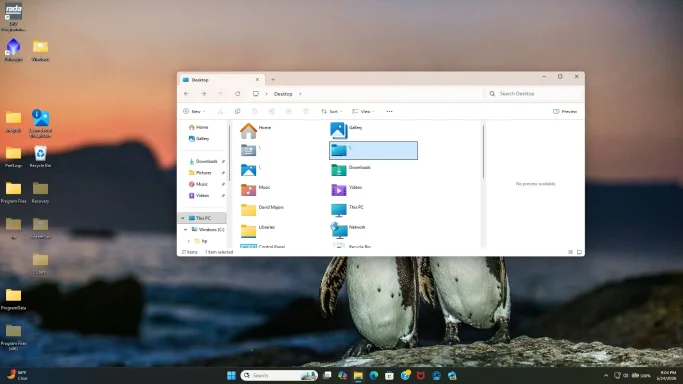Click the taskbar Search box
The height and width of the screenshot is (384, 683).
[x=279, y=375]
